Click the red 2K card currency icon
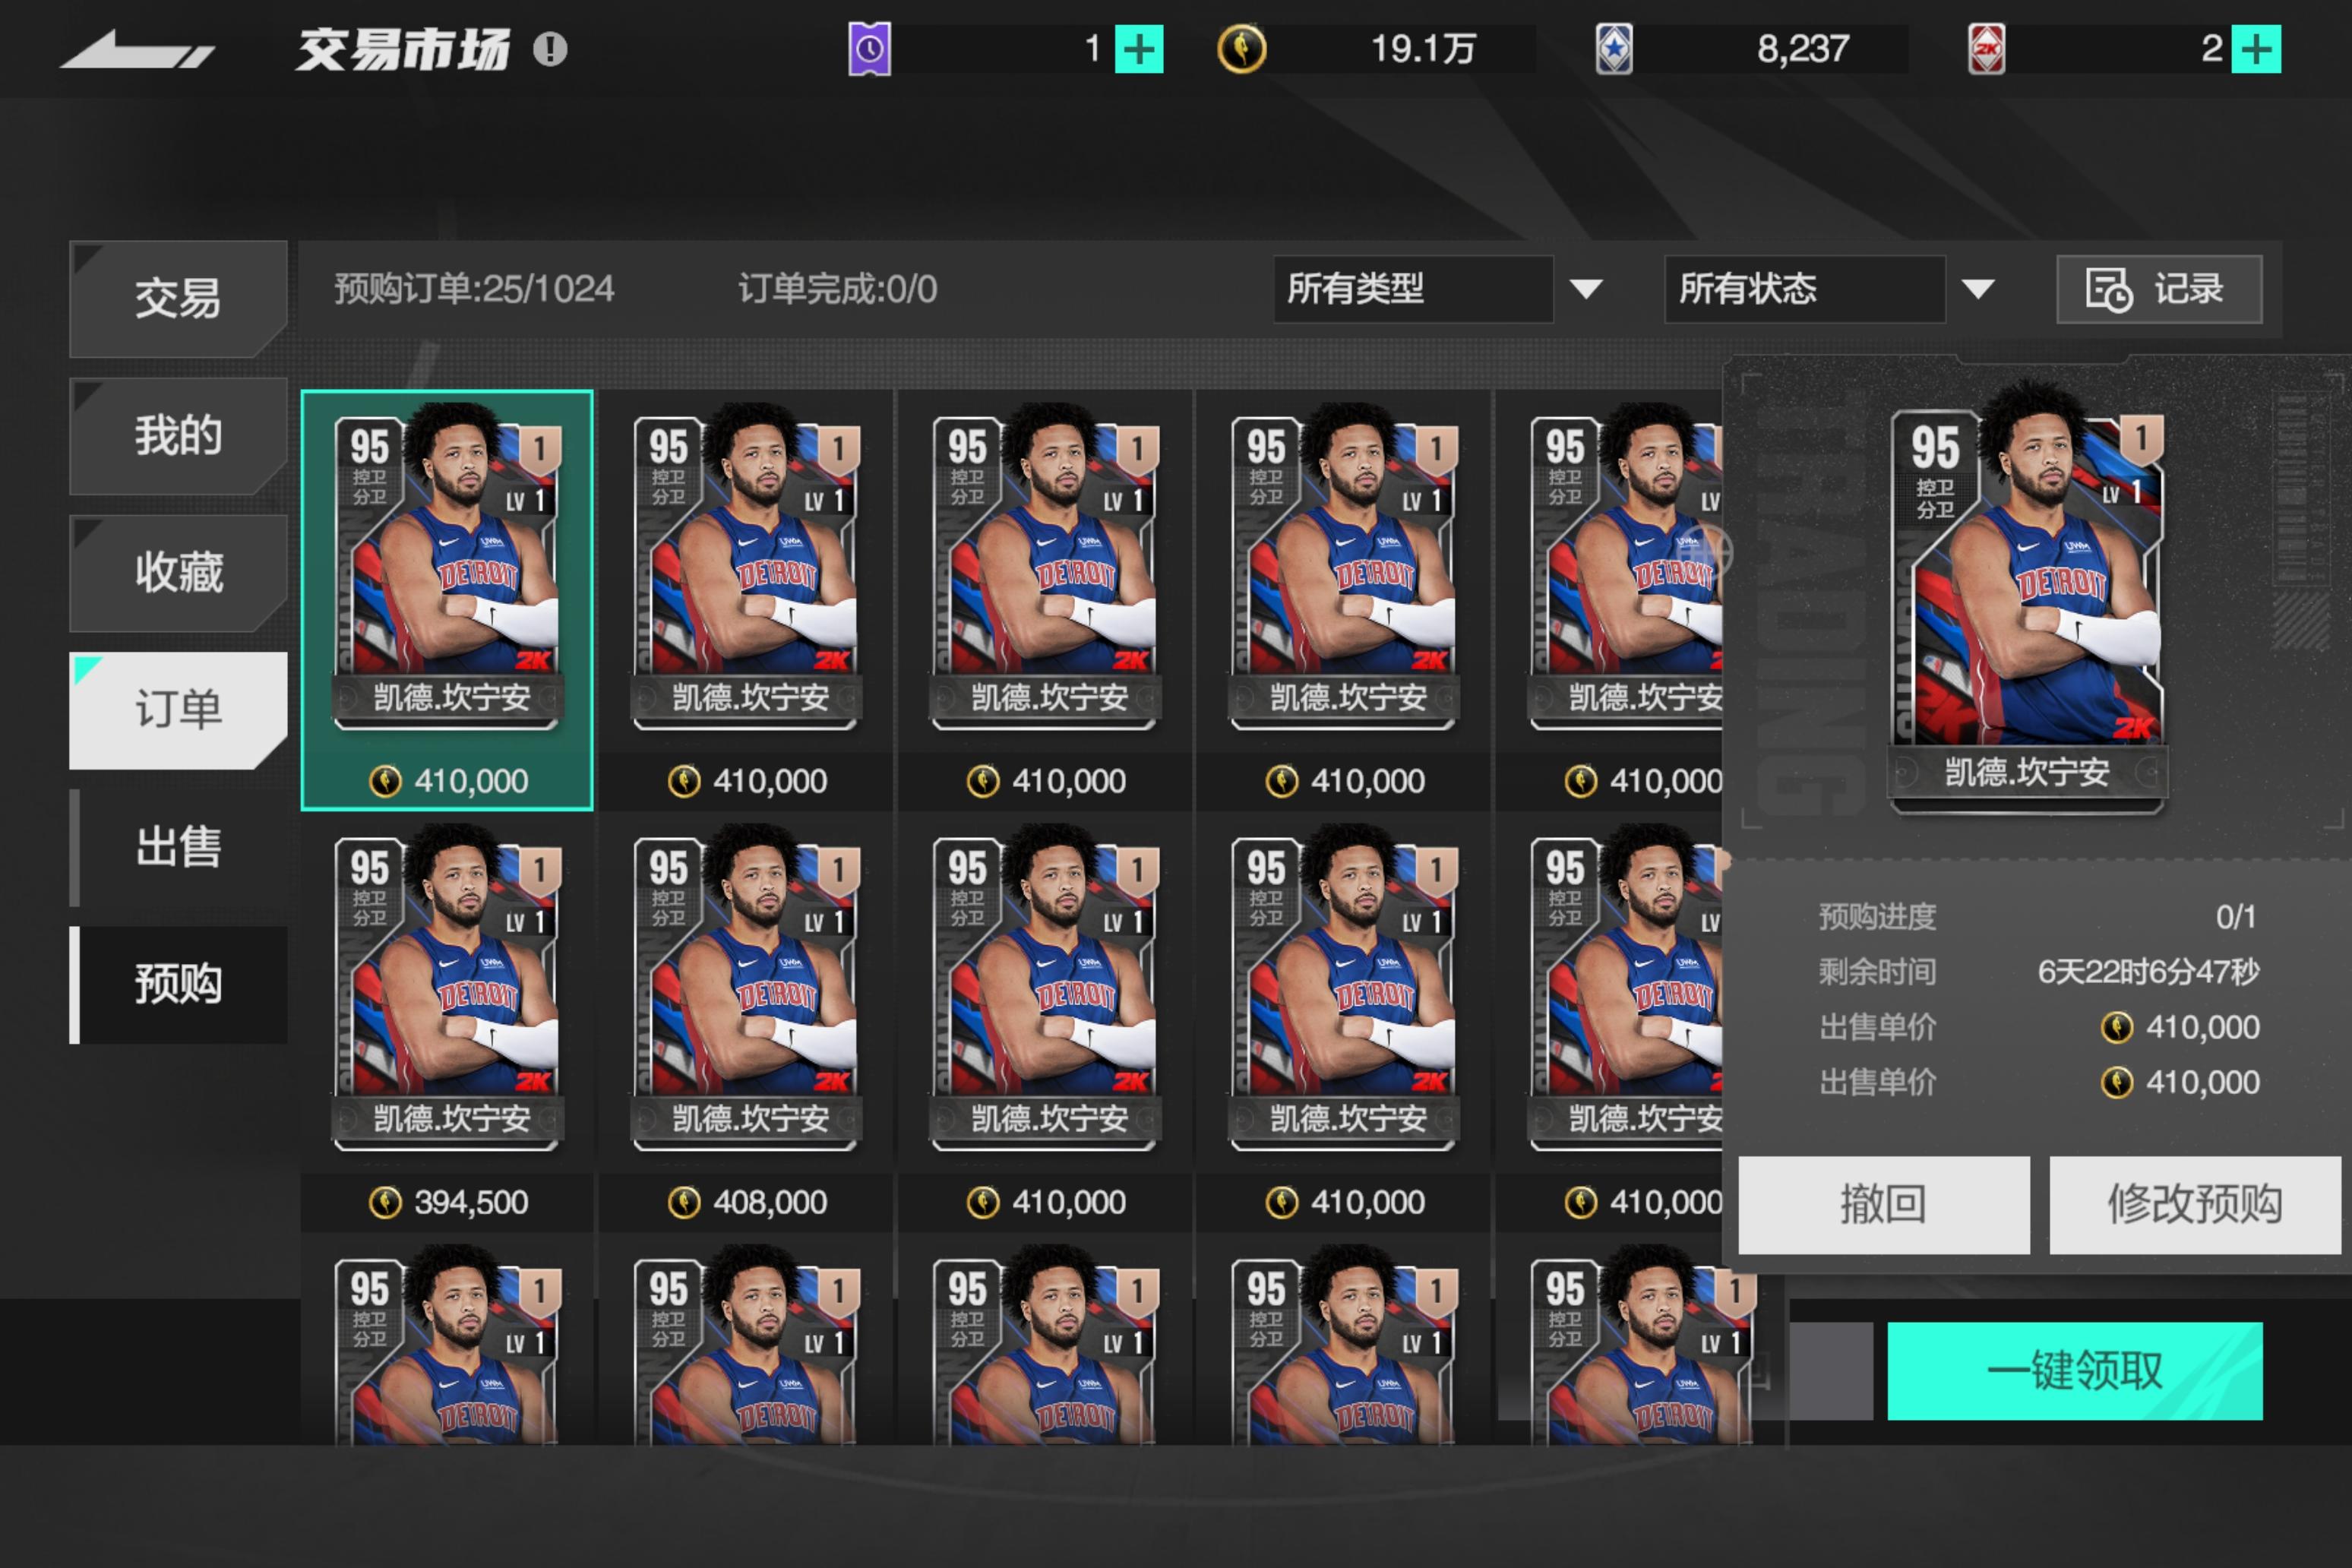This screenshot has width=2352, height=1568. 1986,49
